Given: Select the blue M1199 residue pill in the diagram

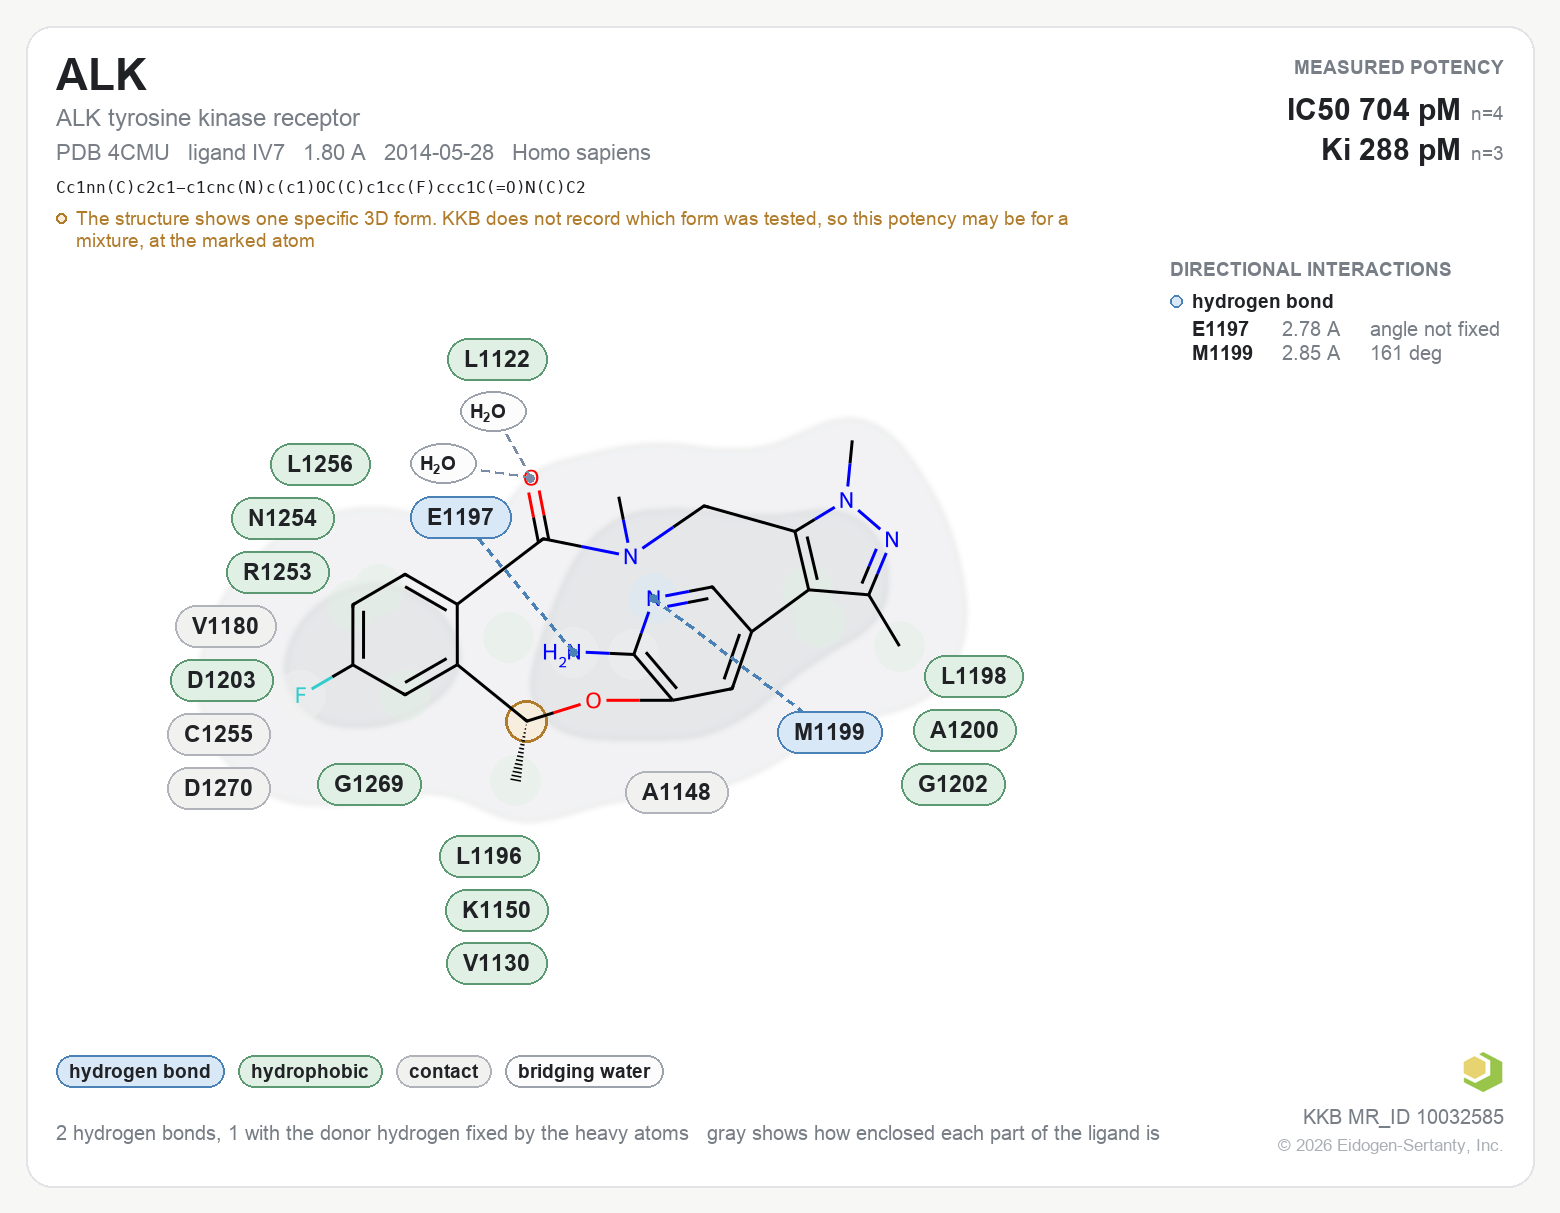Looking at the screenshot, I should pos(830,732).
